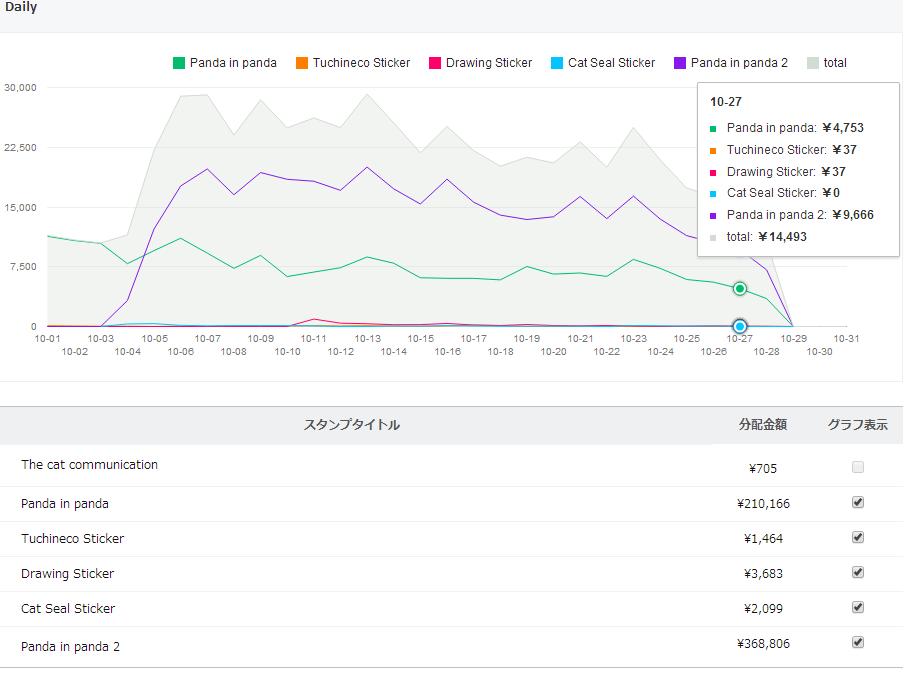
Task: Click the purple Panda in panda 2 legend swatch
Action: (680, 63)
